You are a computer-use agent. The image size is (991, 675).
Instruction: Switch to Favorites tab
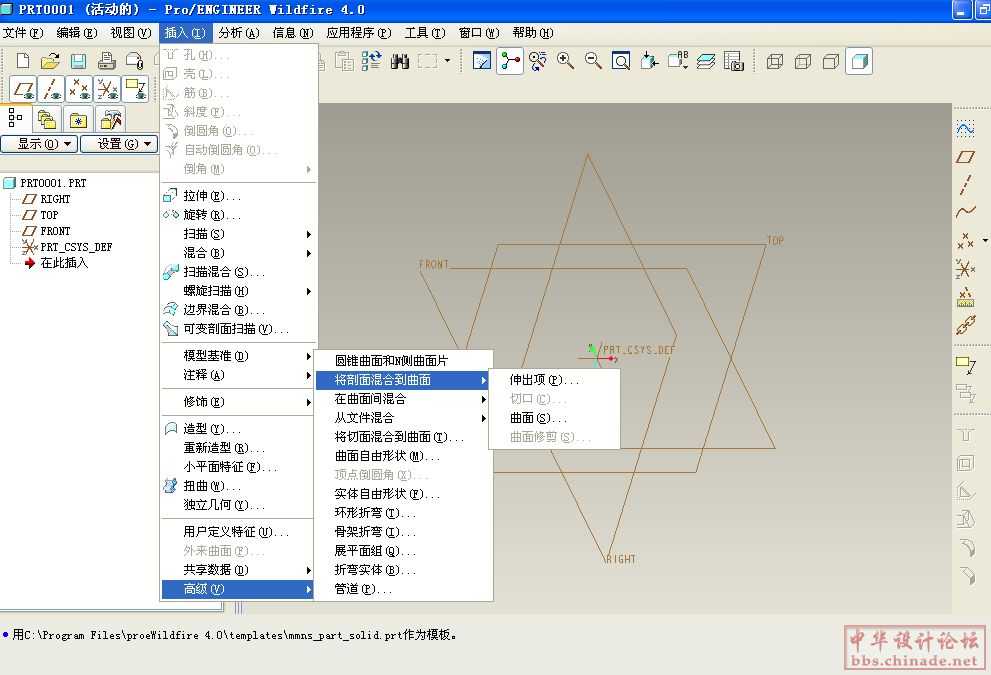point(78,119)
